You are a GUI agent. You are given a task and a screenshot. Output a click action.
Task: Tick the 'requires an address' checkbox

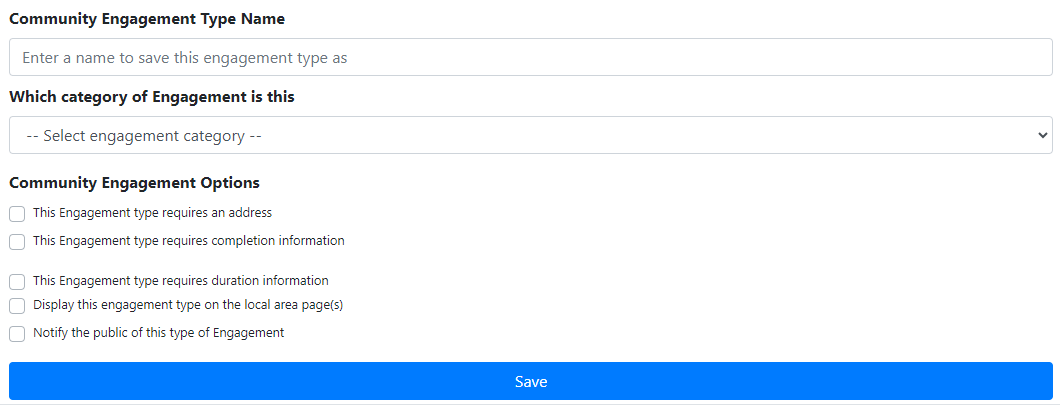click(x=17, y=214)
